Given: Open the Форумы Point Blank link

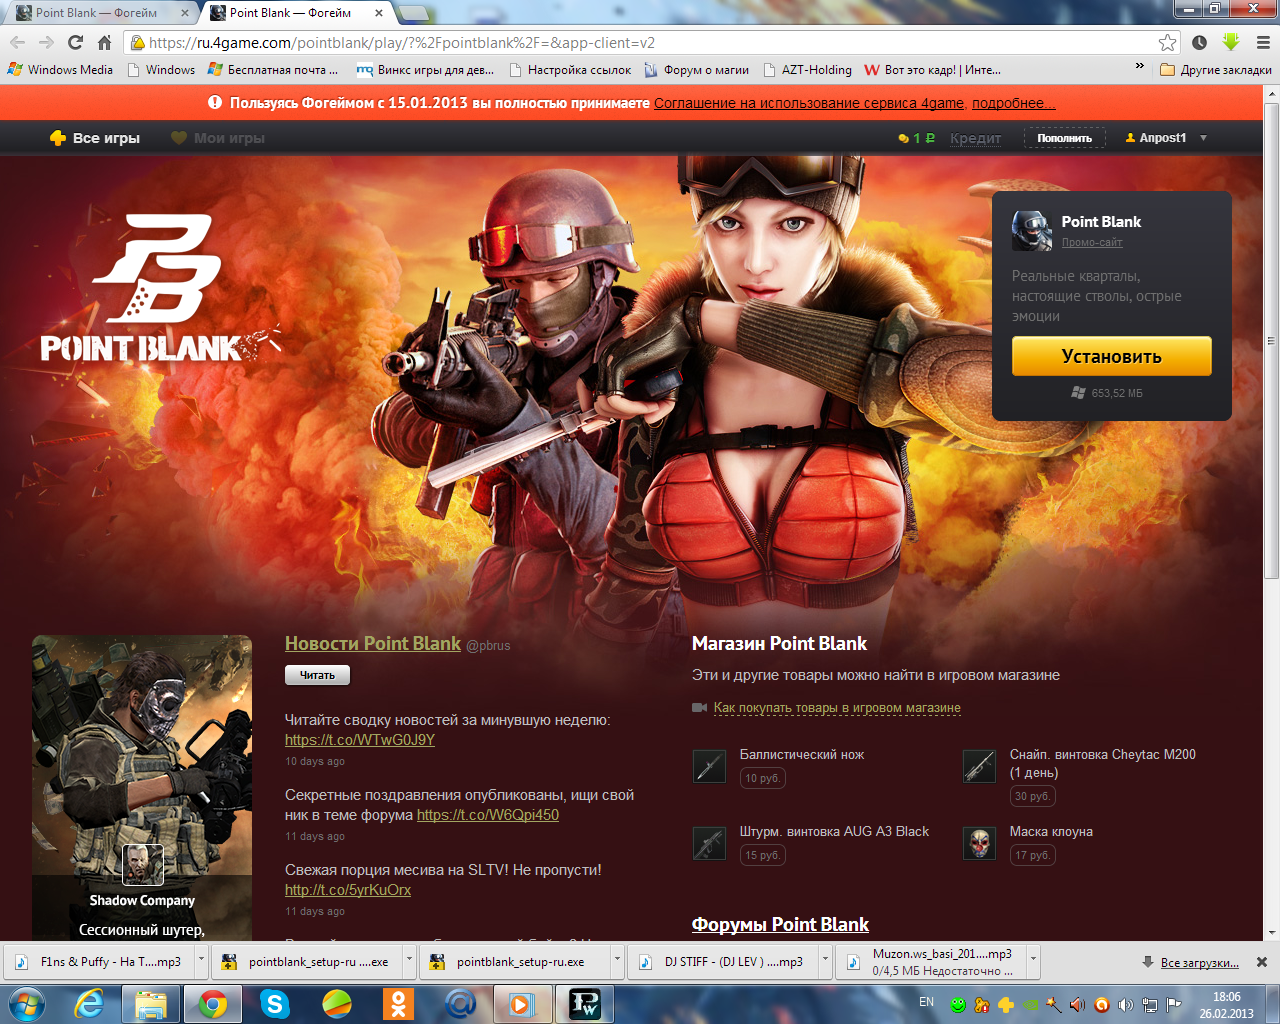Looking at the screenshot, I should coord(780,924).
